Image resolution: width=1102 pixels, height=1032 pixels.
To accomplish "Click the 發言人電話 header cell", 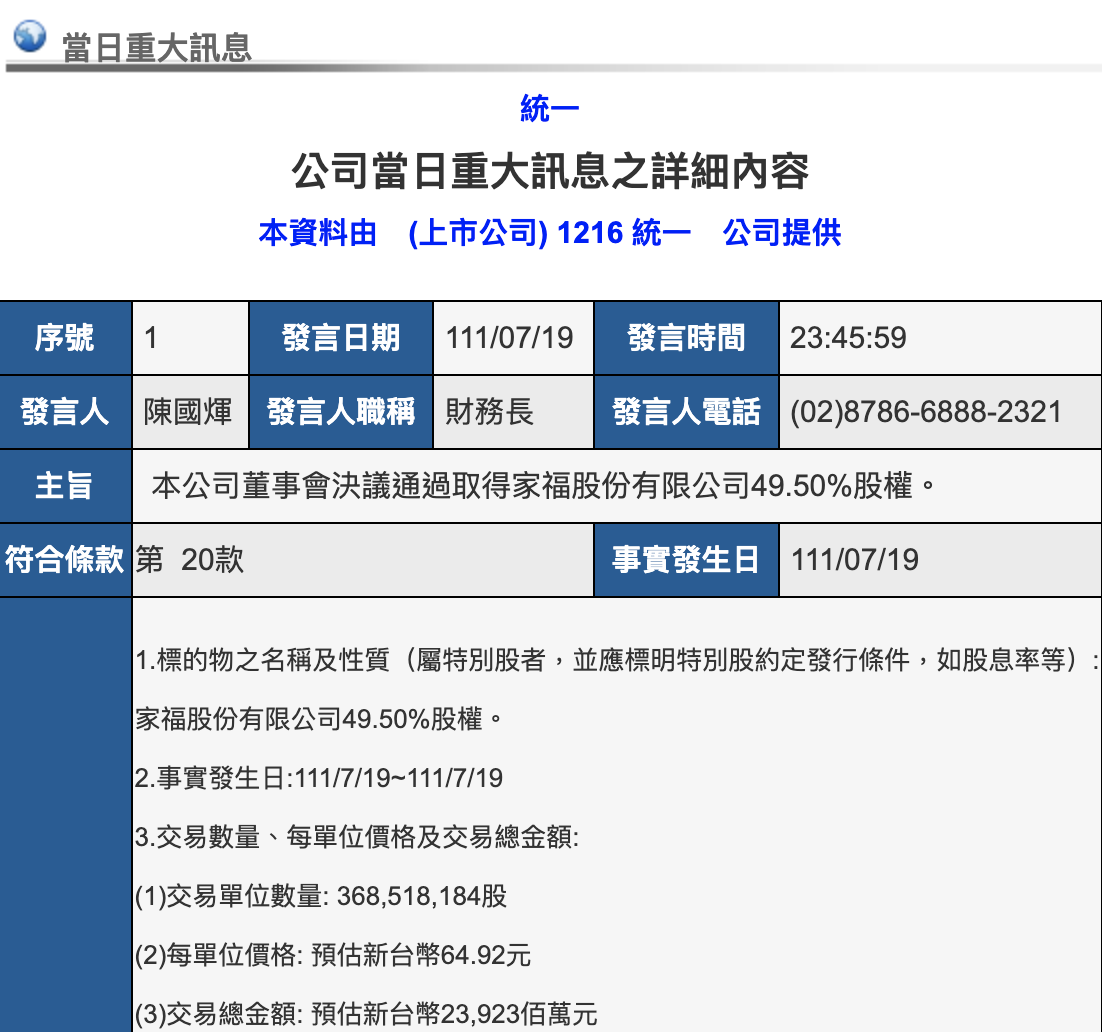I will click(686, 412).
